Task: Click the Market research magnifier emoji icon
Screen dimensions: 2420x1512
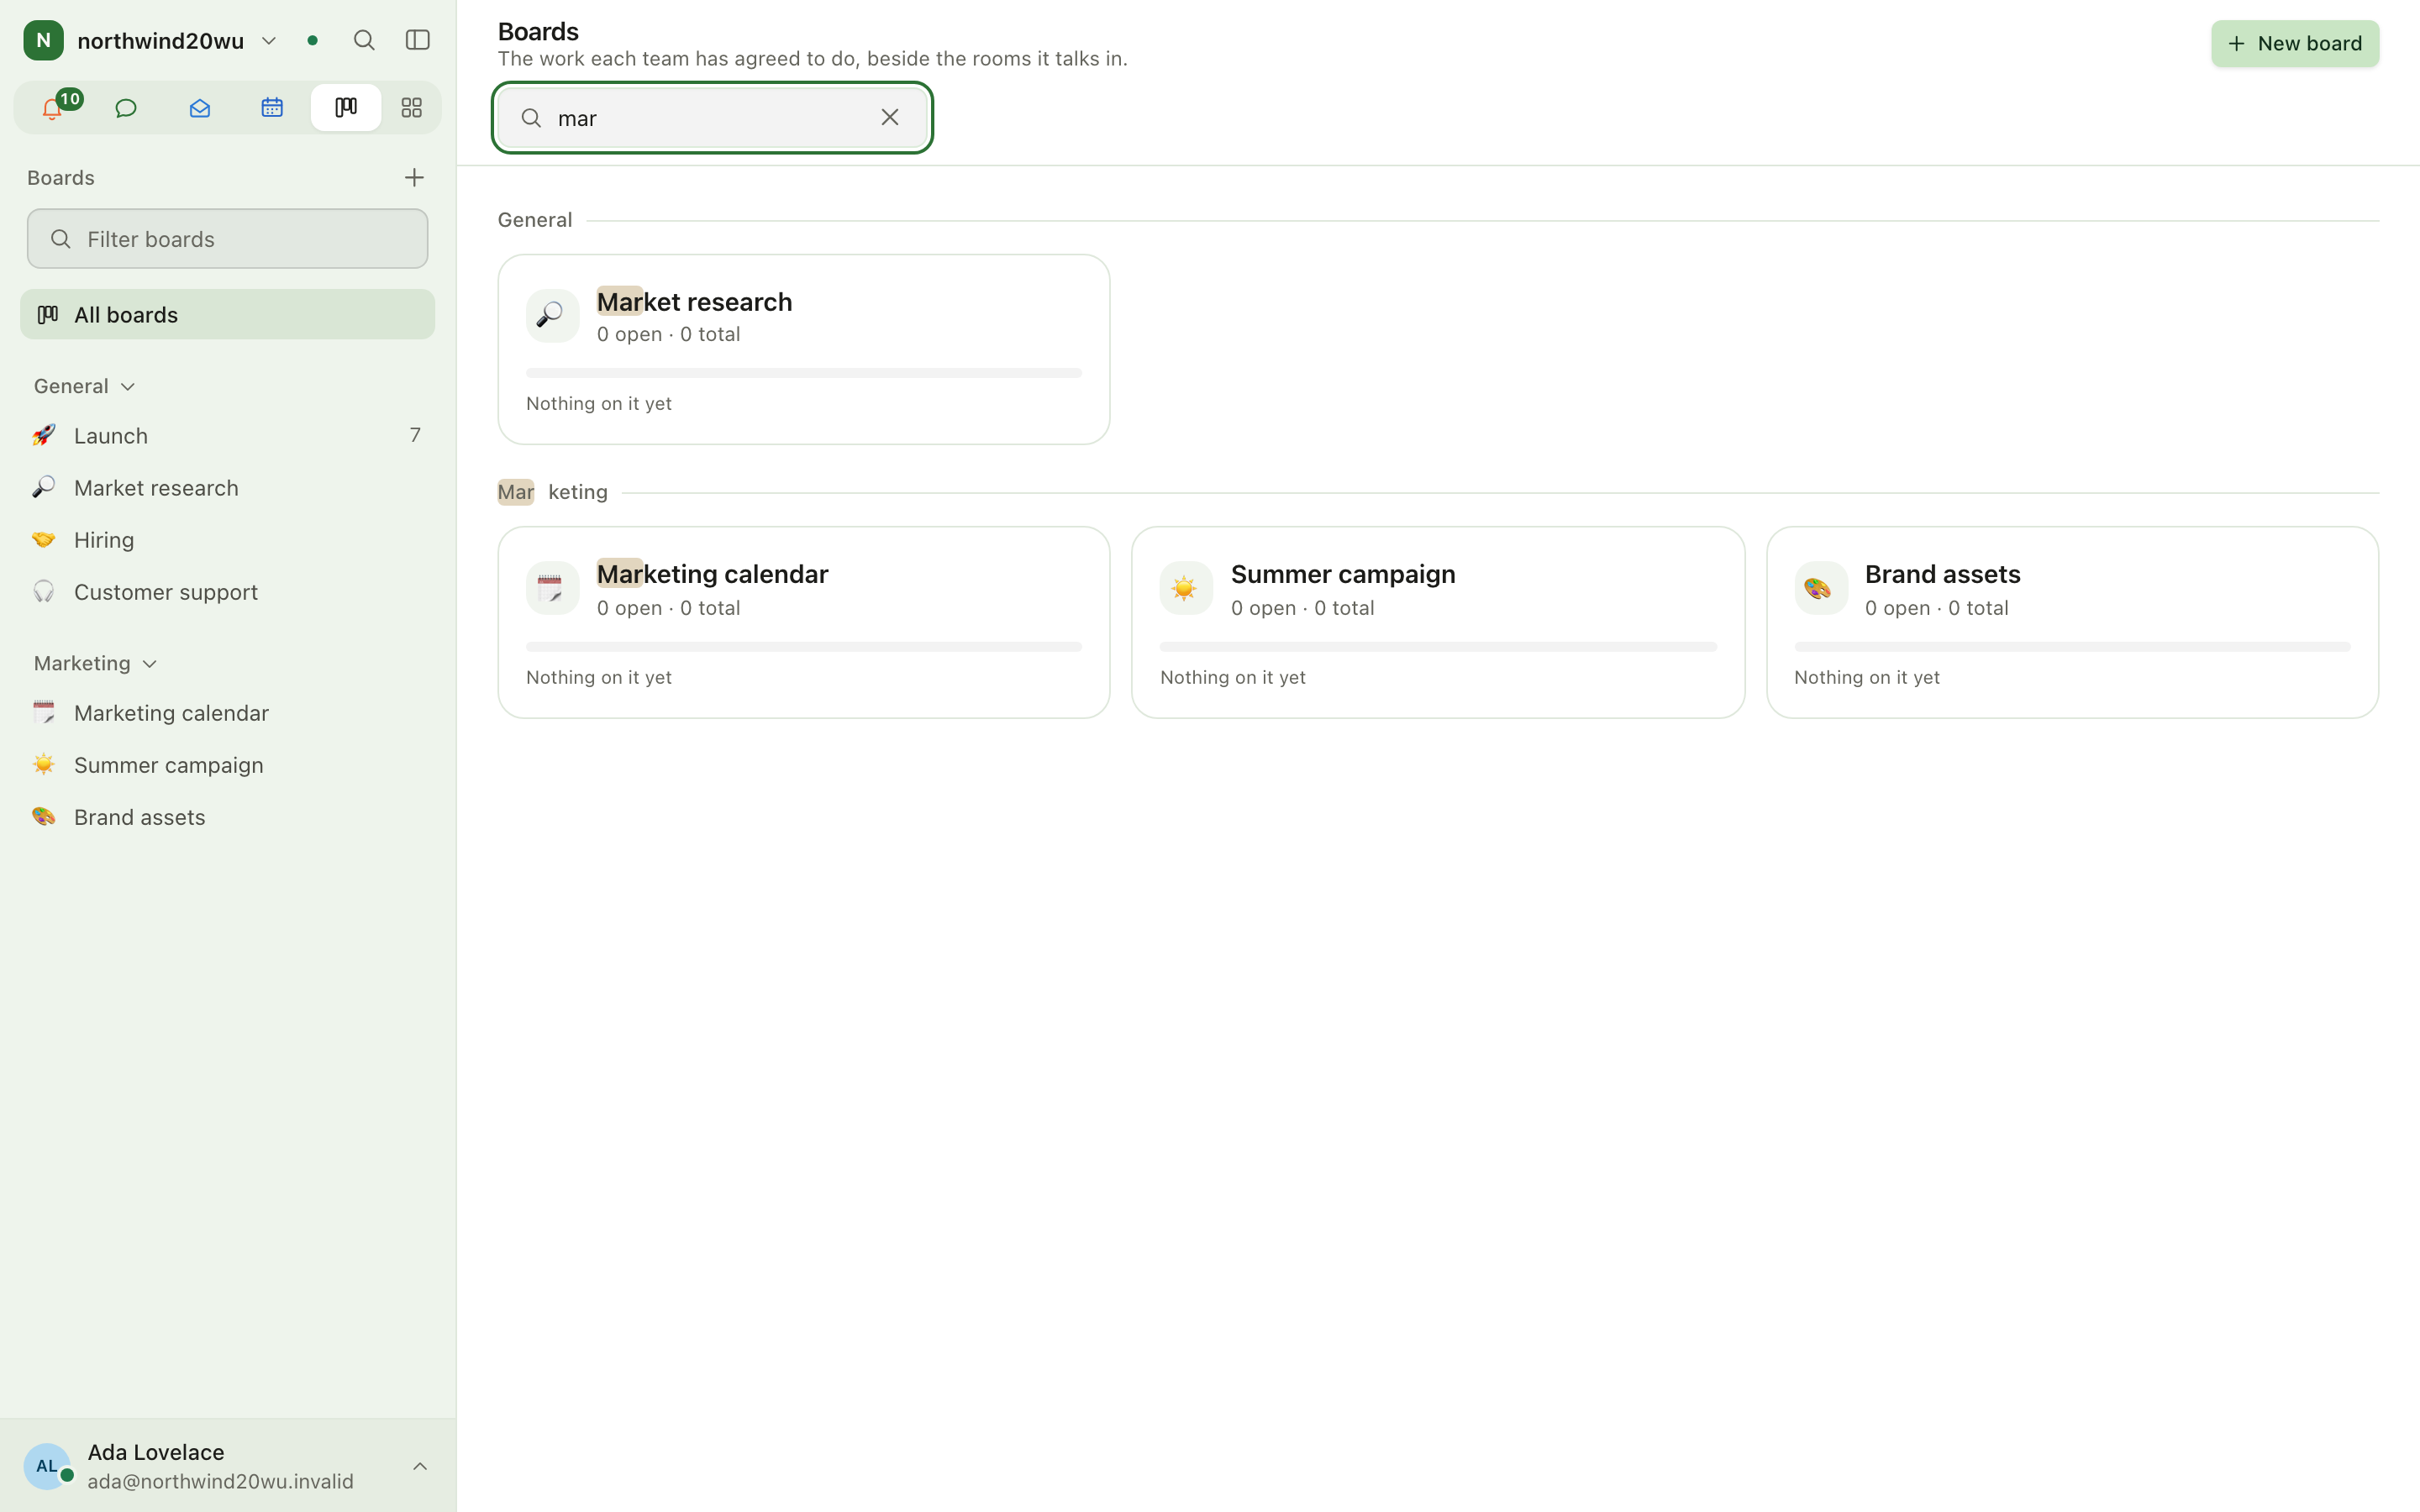Action: coord(552,315)
